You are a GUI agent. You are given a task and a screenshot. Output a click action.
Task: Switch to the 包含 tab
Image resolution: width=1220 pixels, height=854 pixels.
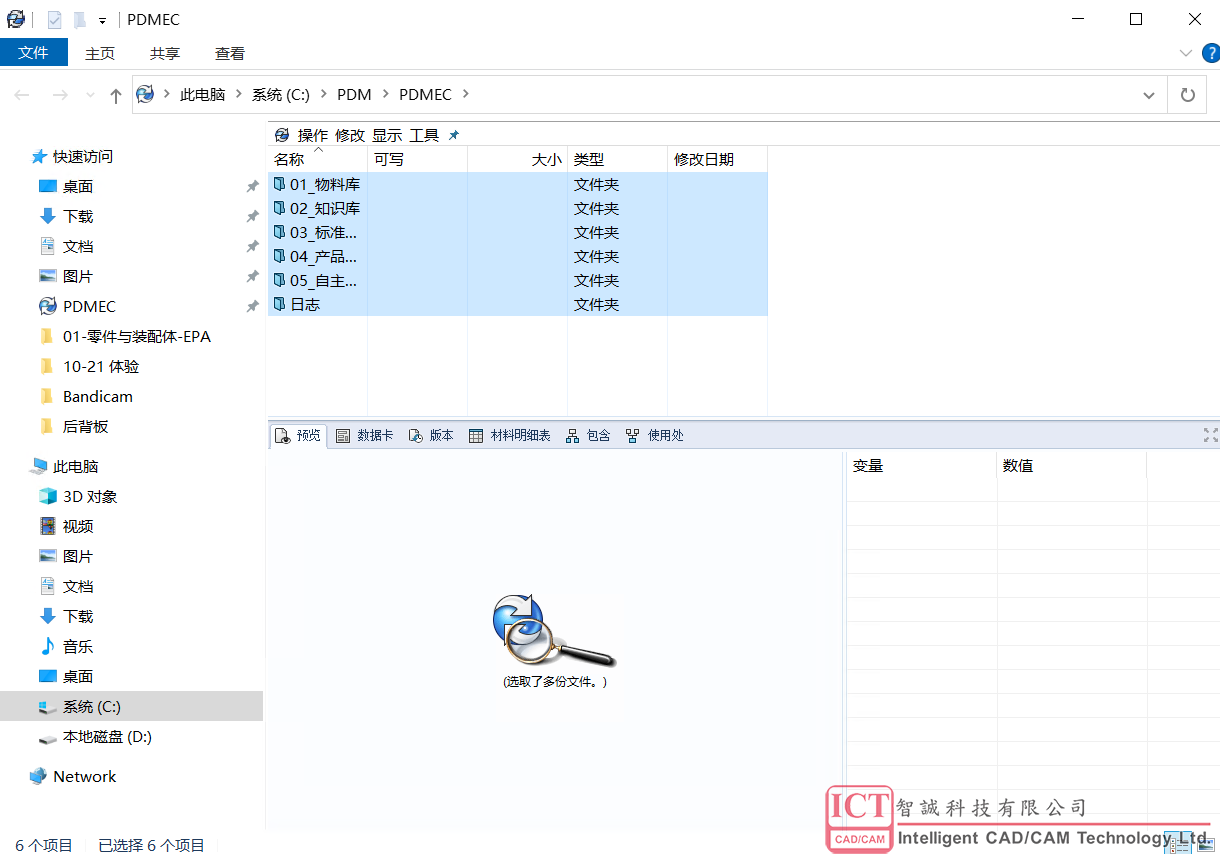pos(588,436)
